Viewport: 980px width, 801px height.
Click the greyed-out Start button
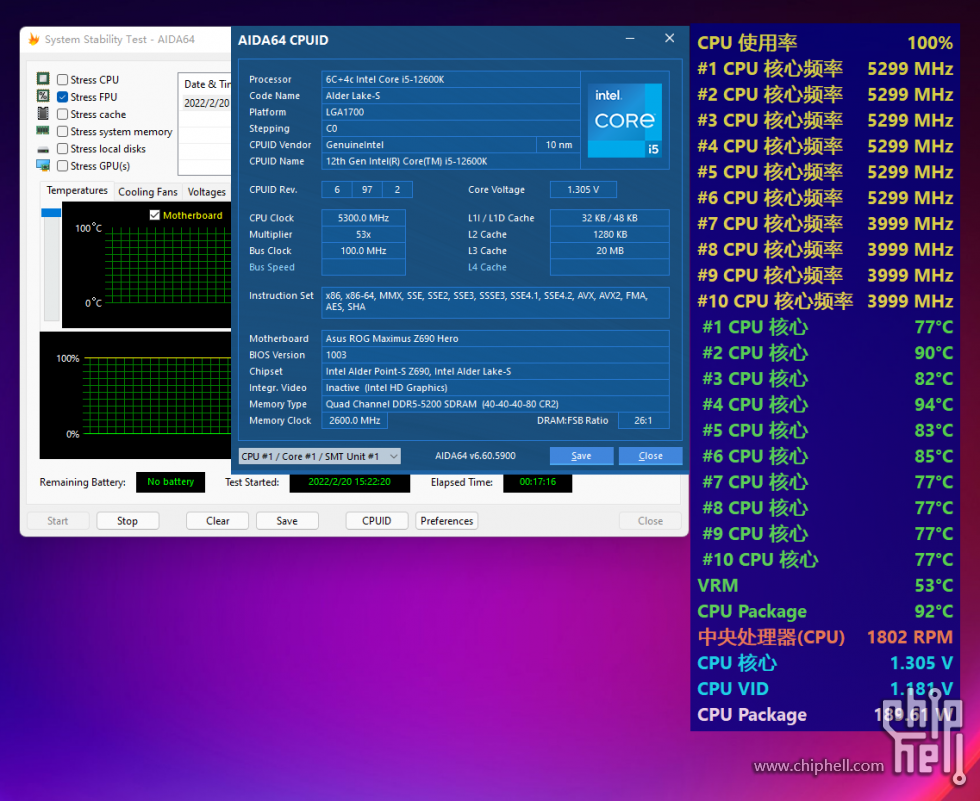[58, 521]
